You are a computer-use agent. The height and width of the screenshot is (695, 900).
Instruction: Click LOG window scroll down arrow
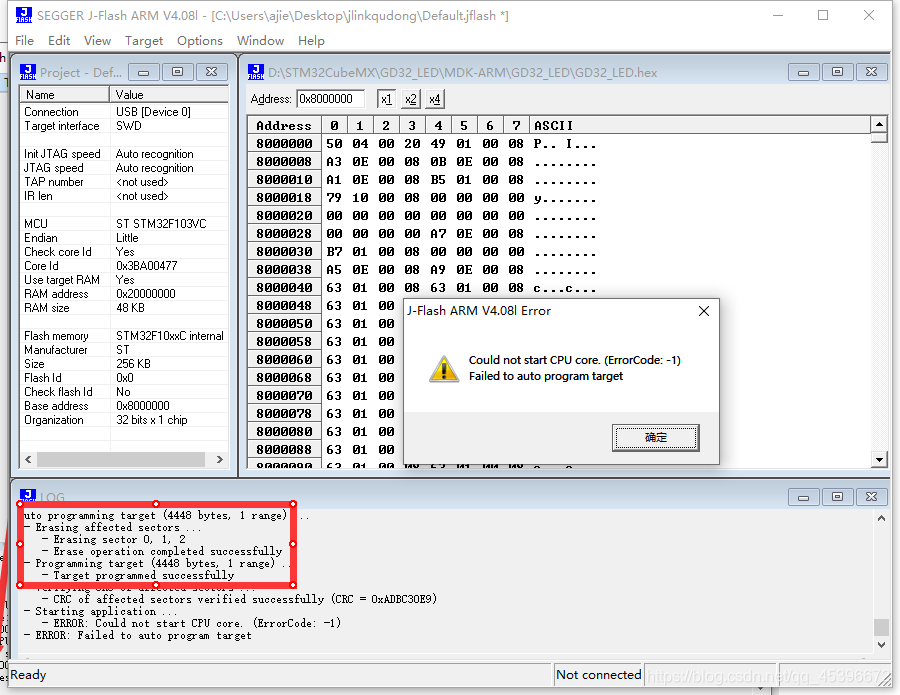(881, 645)
